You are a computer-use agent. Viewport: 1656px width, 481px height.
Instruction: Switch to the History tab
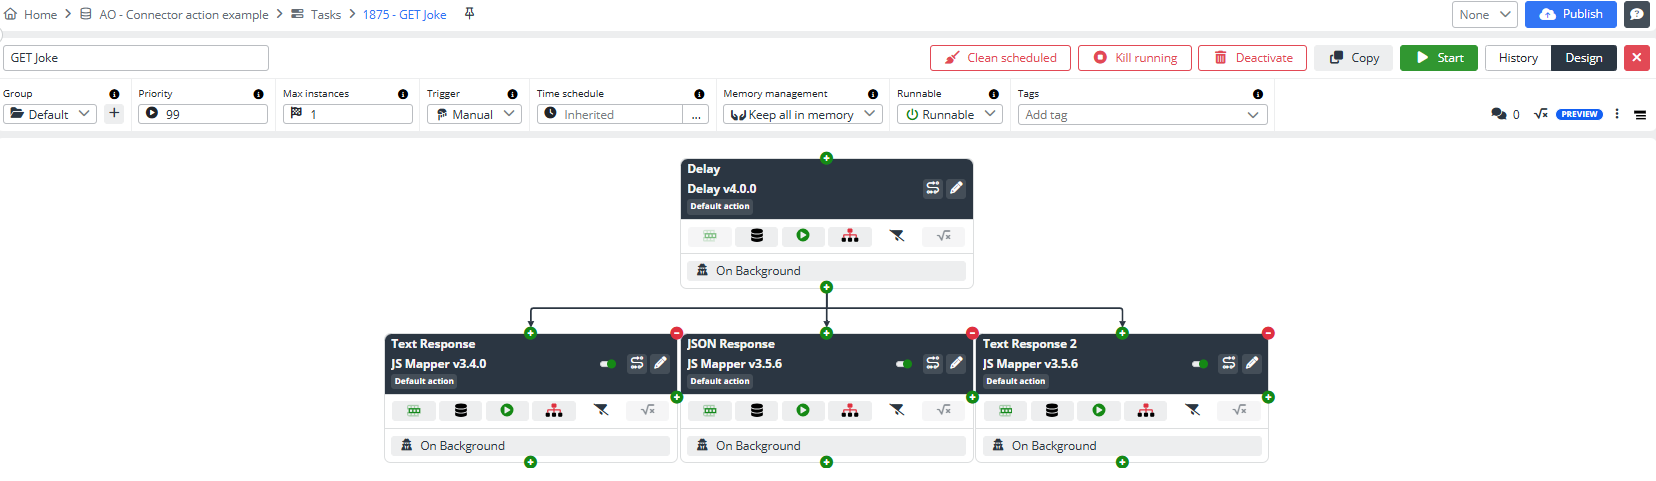click(x=1517, y=58)
